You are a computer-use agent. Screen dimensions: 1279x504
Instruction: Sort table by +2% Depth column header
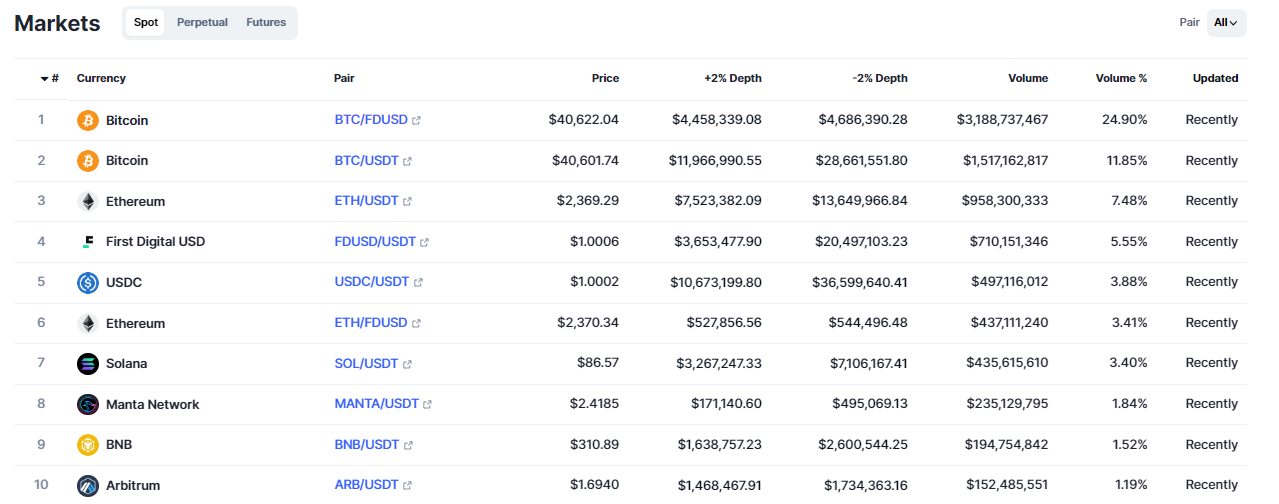coord(733,78)
